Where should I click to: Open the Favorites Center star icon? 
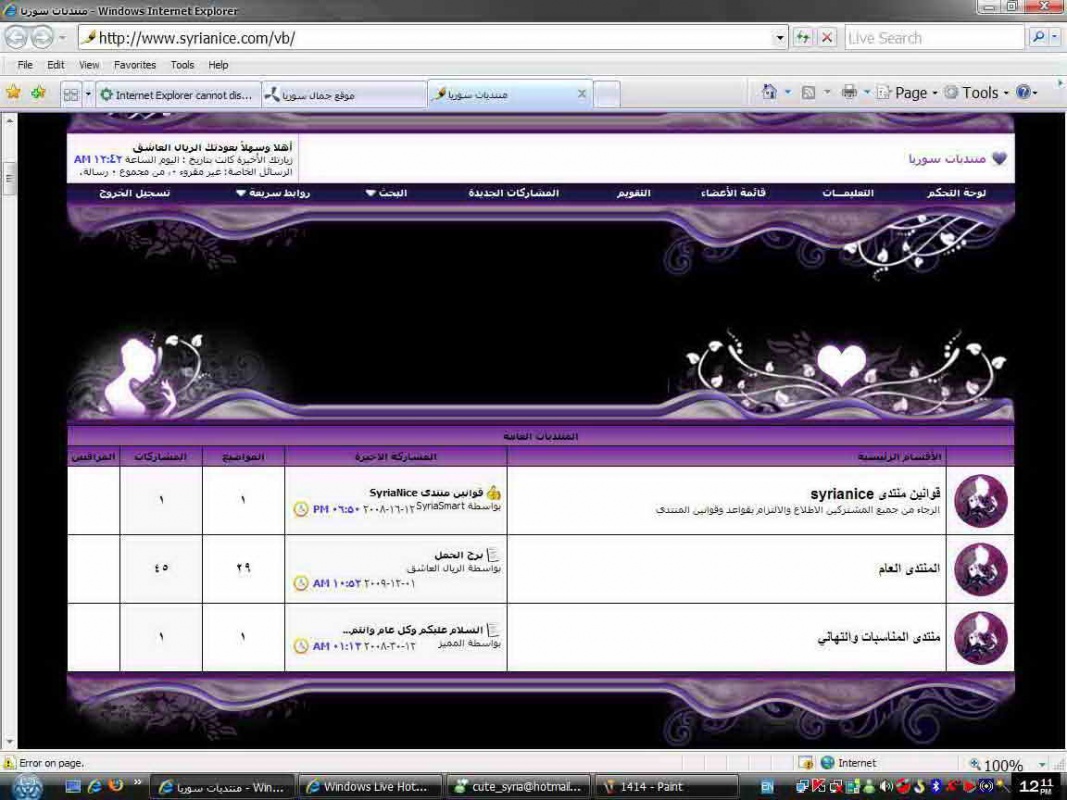coord(13,93)
